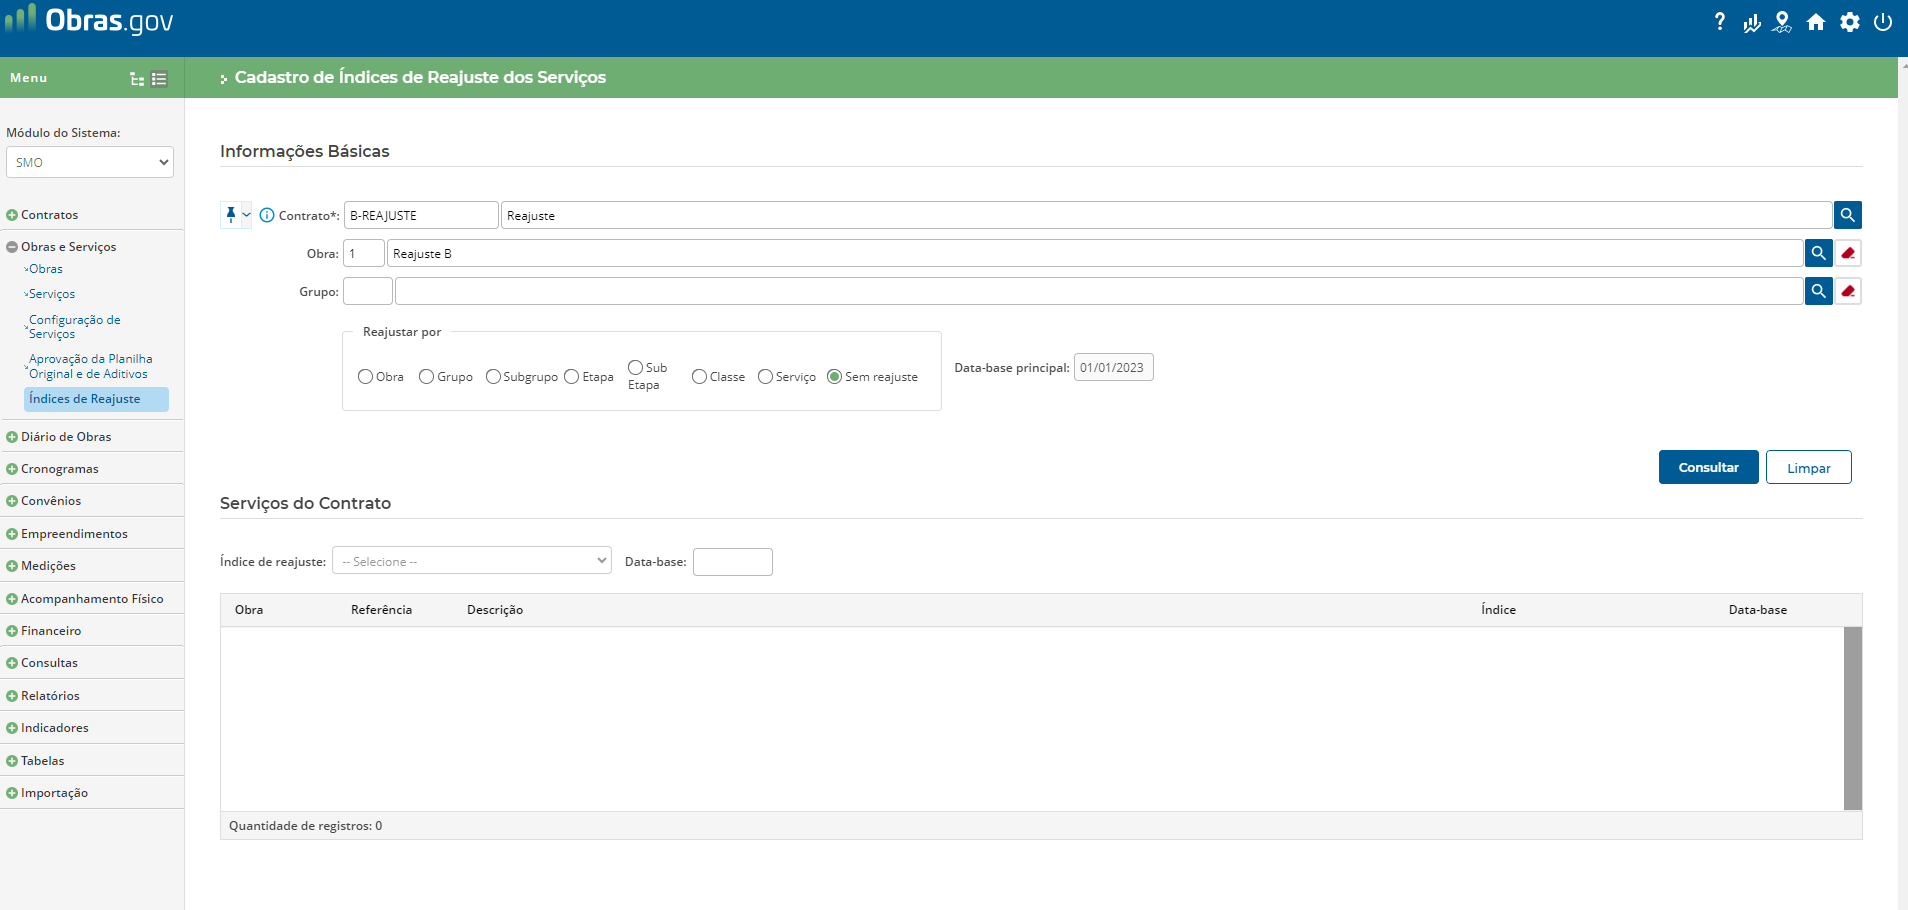Expand the Medições menu section
1908x910 pixels.
(48, 566)
